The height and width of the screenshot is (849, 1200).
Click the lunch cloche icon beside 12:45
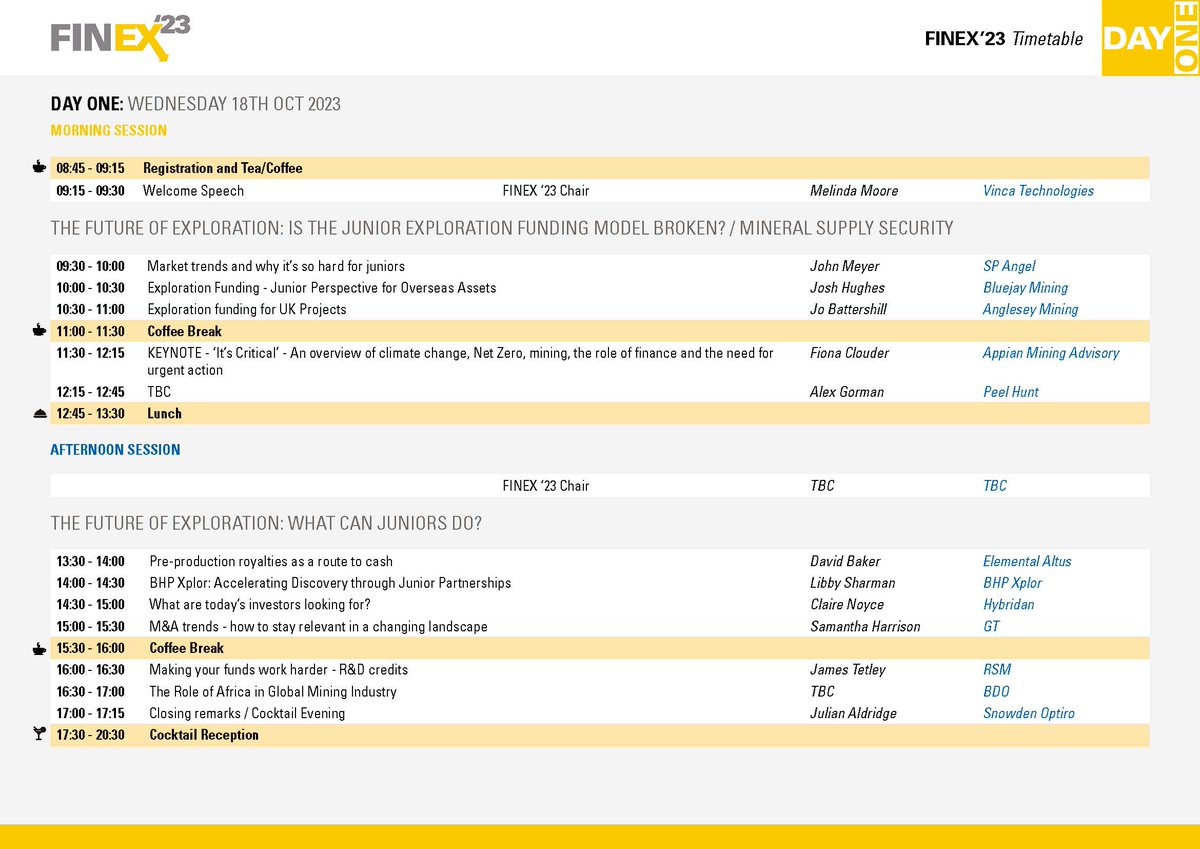(x=38, y=413)
